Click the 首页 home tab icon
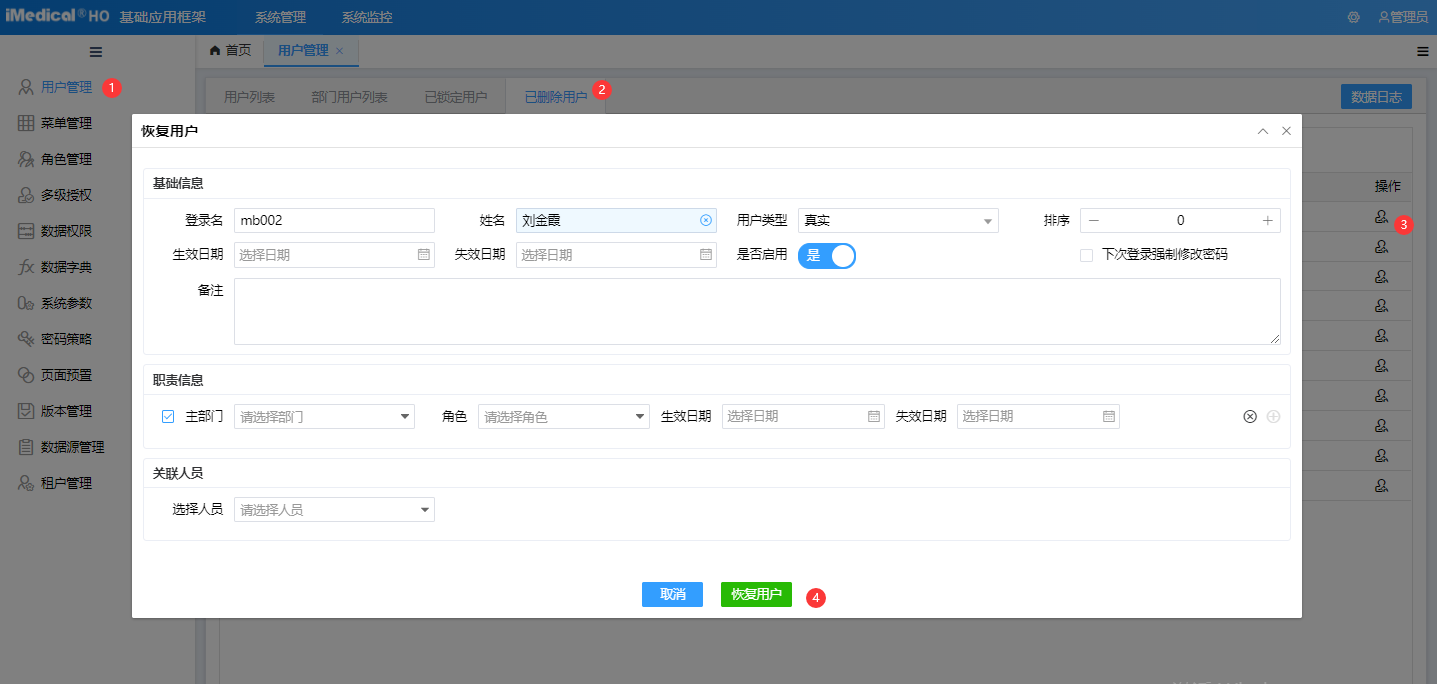Screen dimensions: 1437x684 pyautogui.click(x=214, y=50)
